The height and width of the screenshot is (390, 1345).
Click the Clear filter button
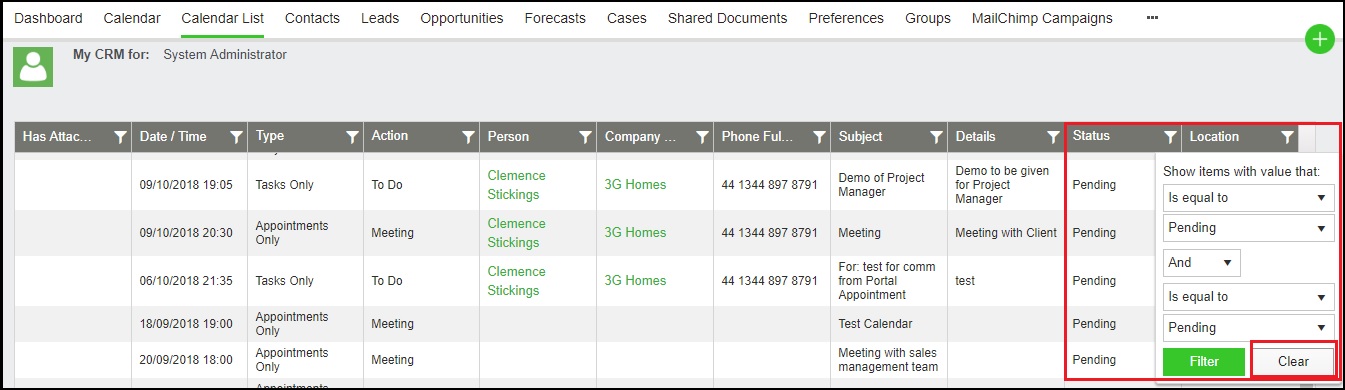click(x=1293, y=361)
